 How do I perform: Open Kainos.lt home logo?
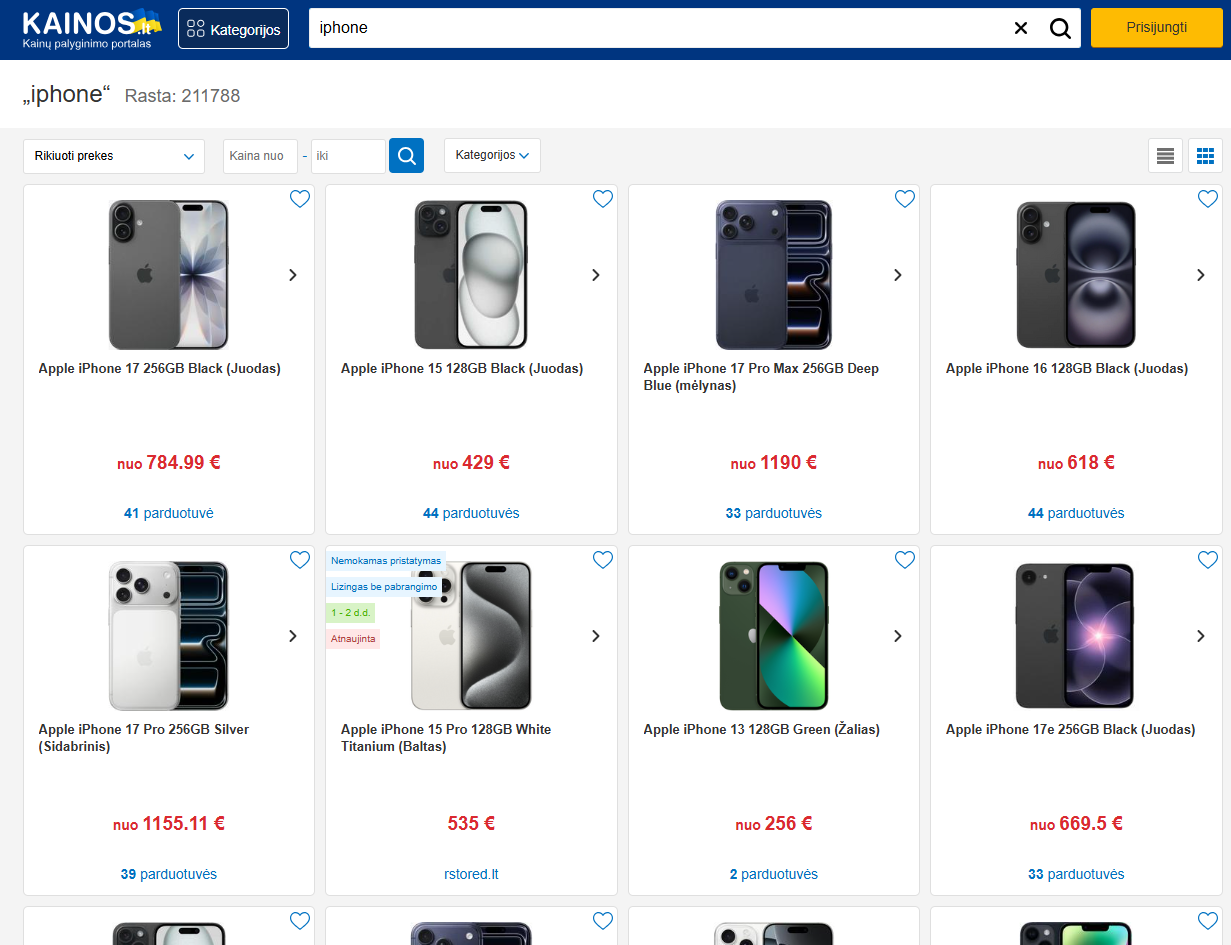click(x=91, y=28)
